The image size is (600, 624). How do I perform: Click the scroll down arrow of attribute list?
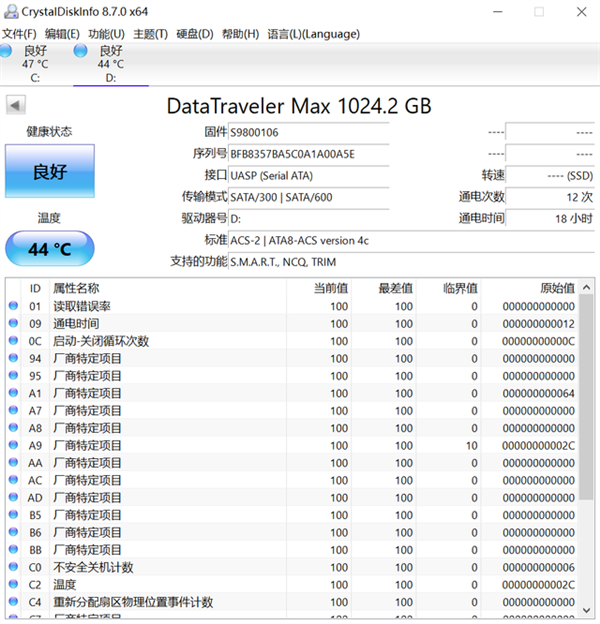586,610
